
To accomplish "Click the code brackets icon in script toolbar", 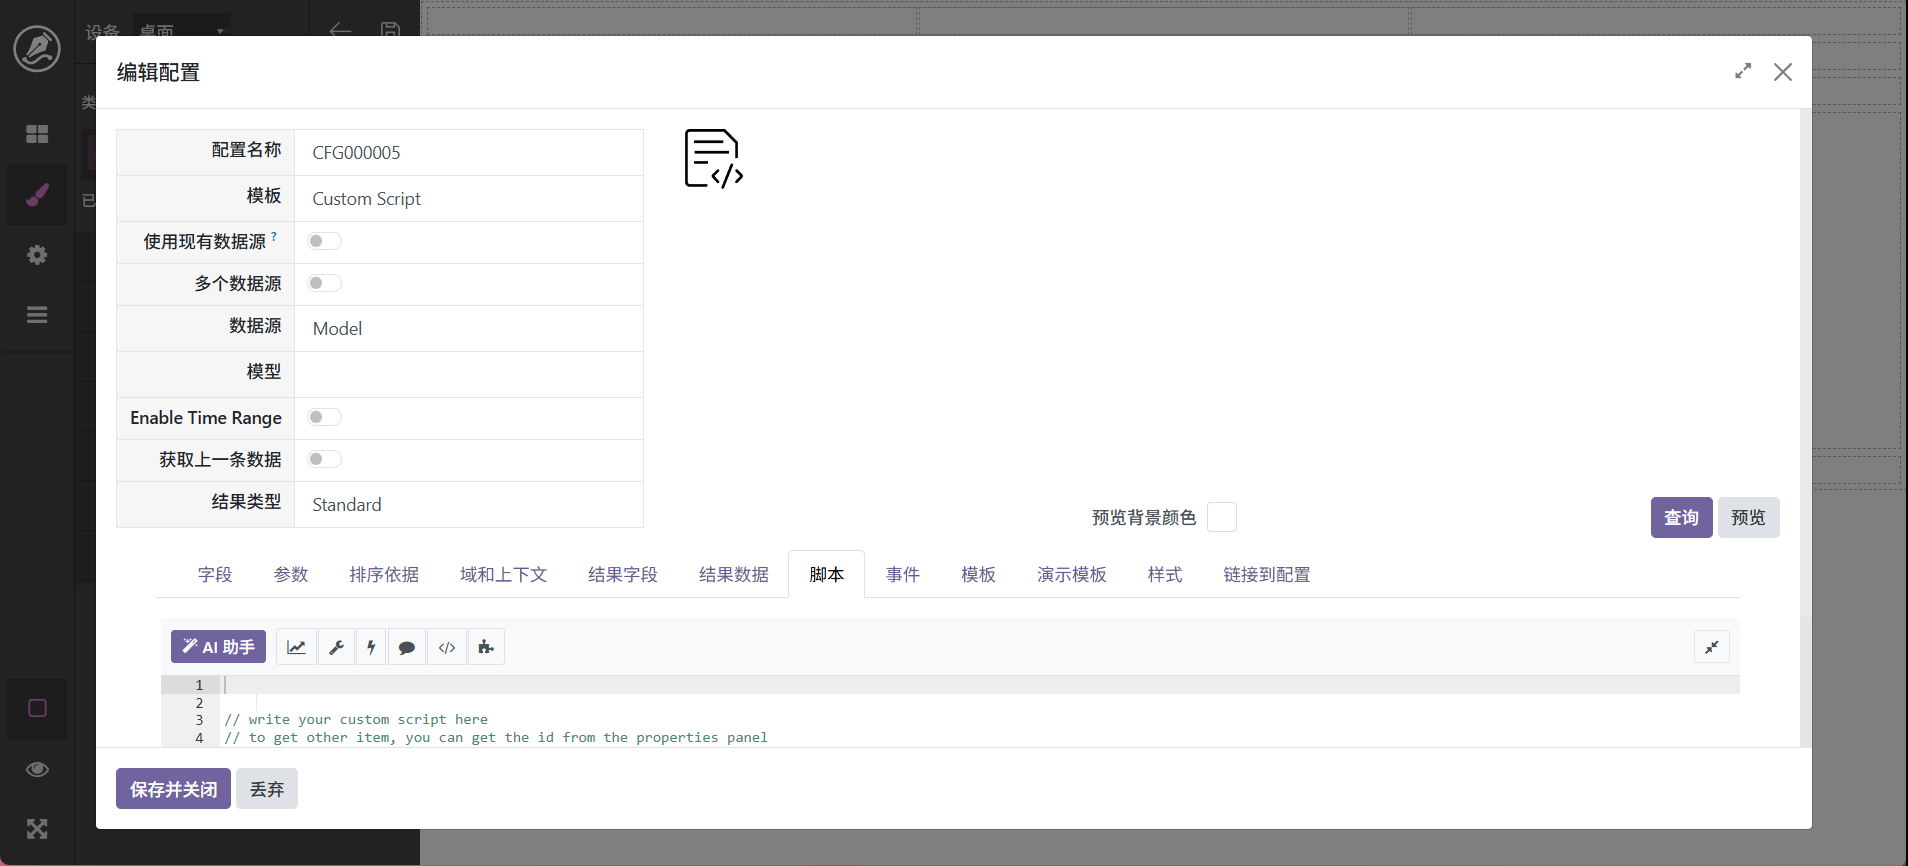I will click(447, 647).
